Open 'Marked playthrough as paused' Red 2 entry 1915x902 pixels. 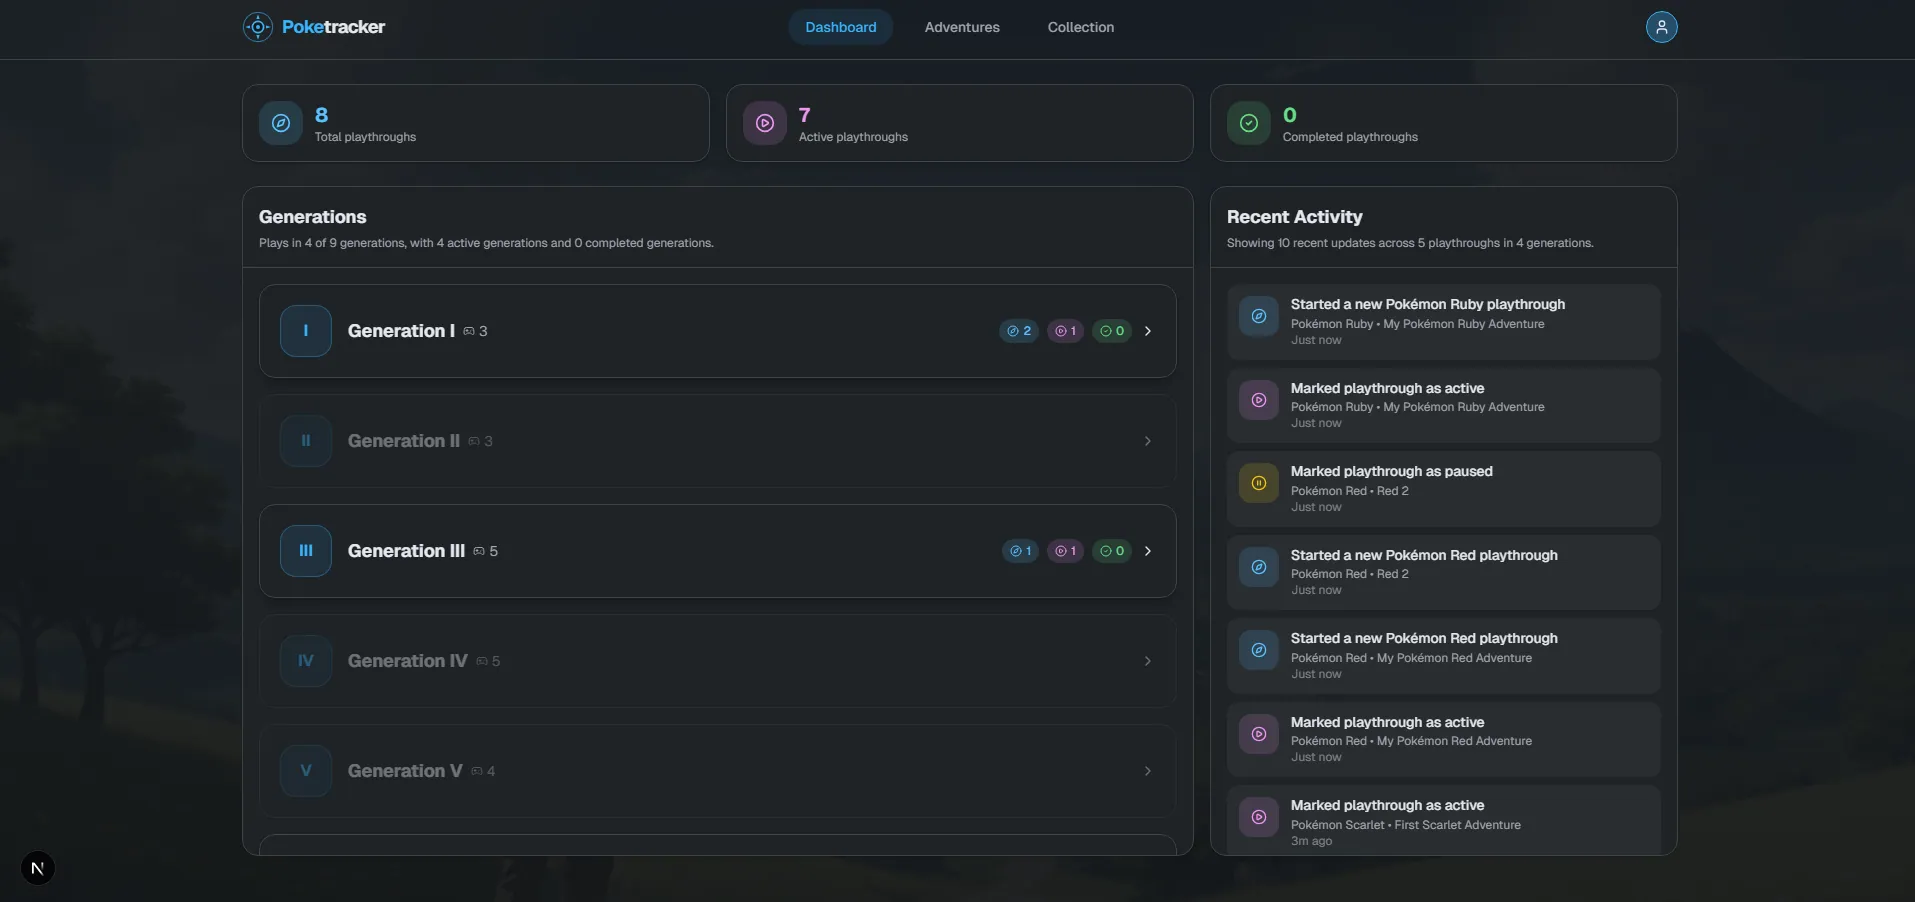[x=1443, y=489]
